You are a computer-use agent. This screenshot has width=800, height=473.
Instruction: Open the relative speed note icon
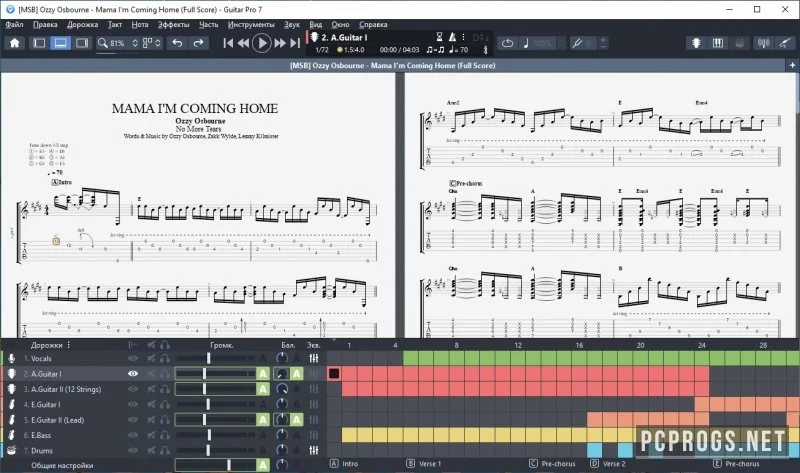click(526, 43)
